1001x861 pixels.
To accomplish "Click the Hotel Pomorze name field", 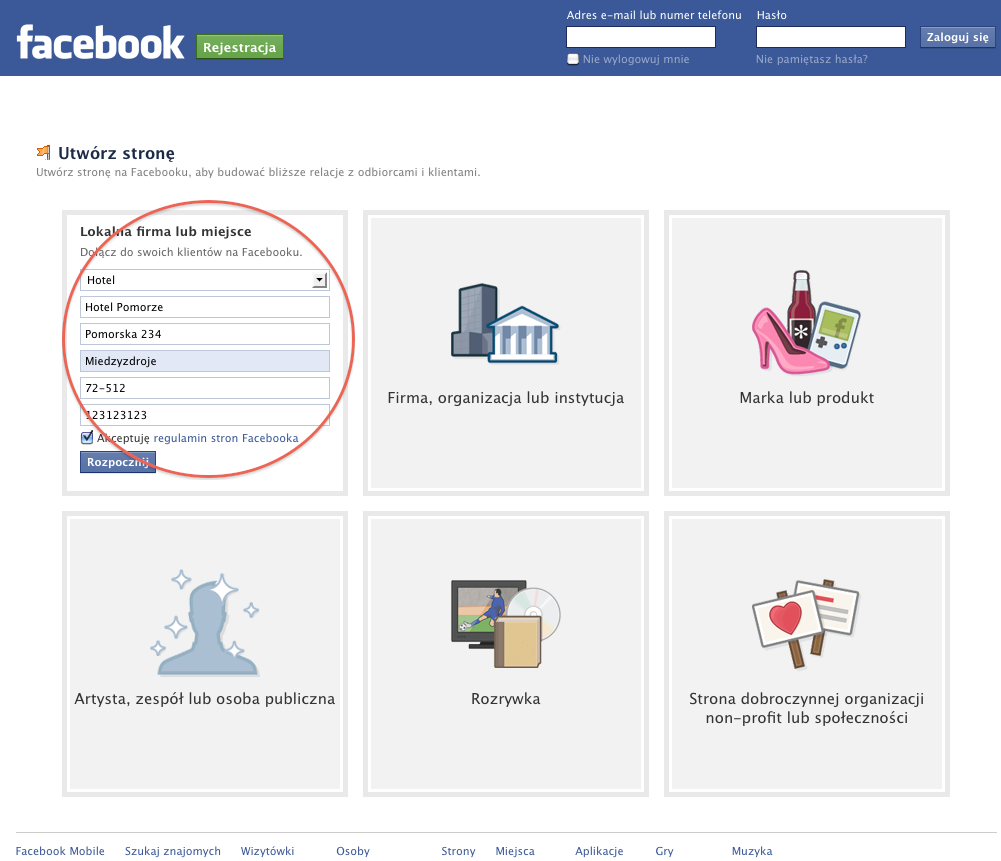I will point(205,307).
